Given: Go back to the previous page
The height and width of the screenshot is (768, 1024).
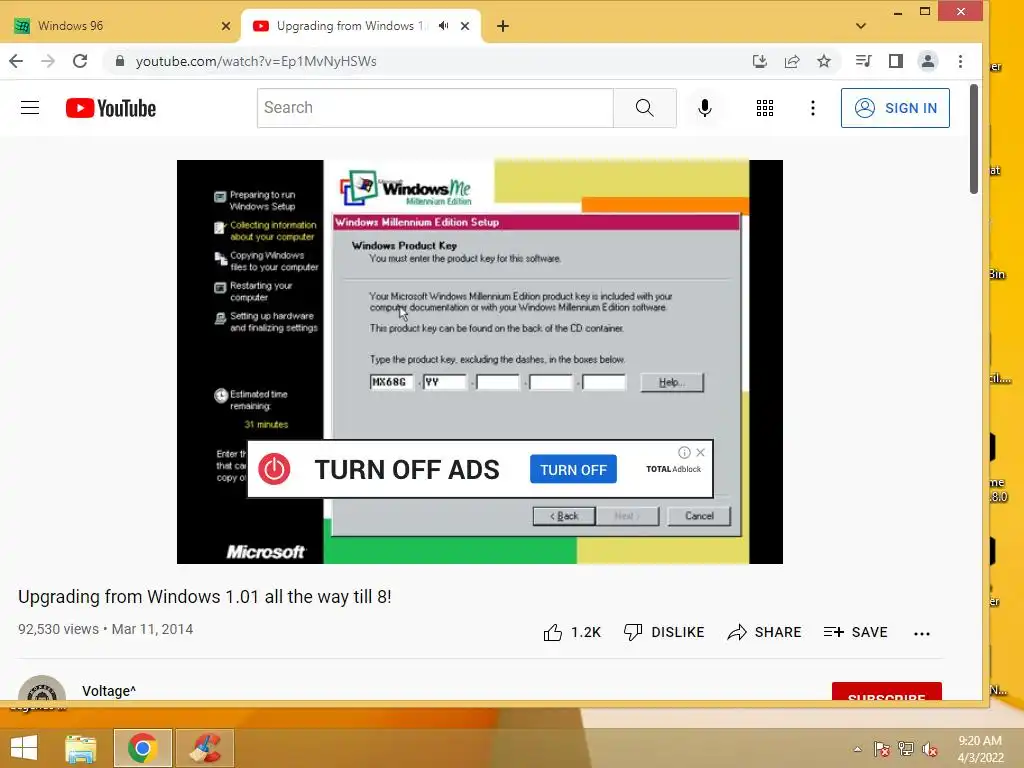Looking at the screenshot, I should click(16, 61).
